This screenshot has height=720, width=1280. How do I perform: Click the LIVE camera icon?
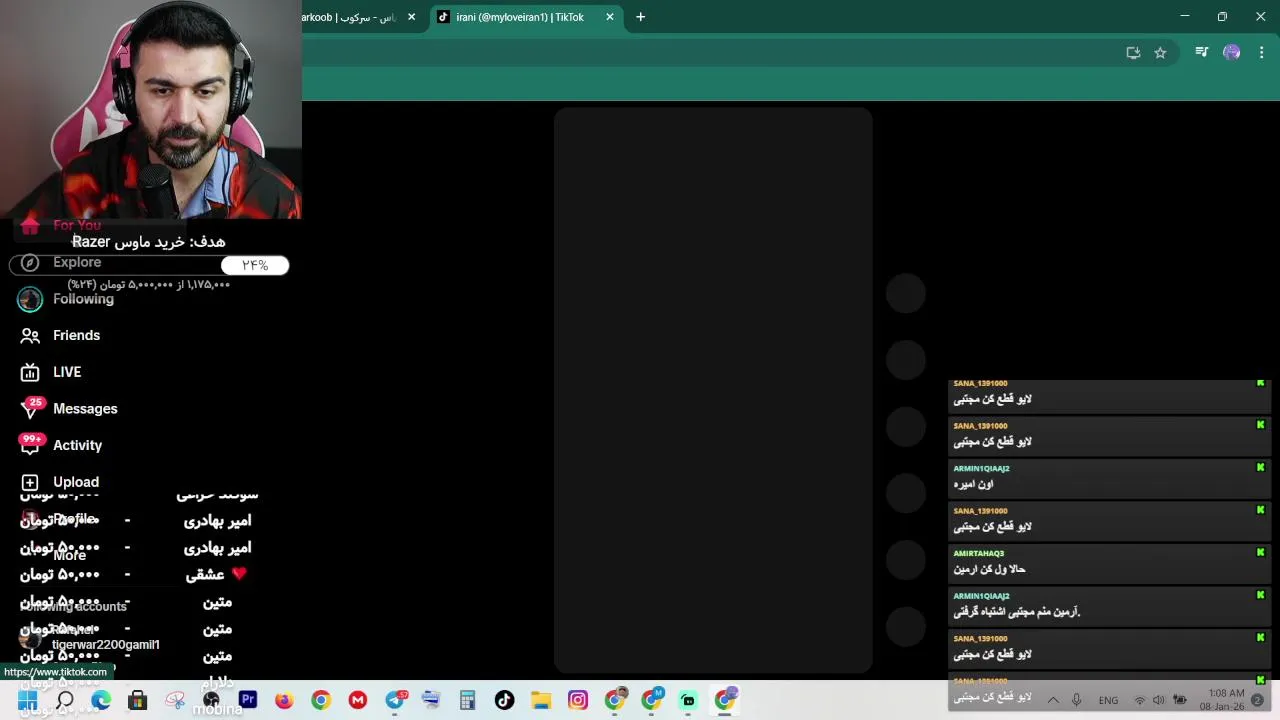[x=30, y=372]
